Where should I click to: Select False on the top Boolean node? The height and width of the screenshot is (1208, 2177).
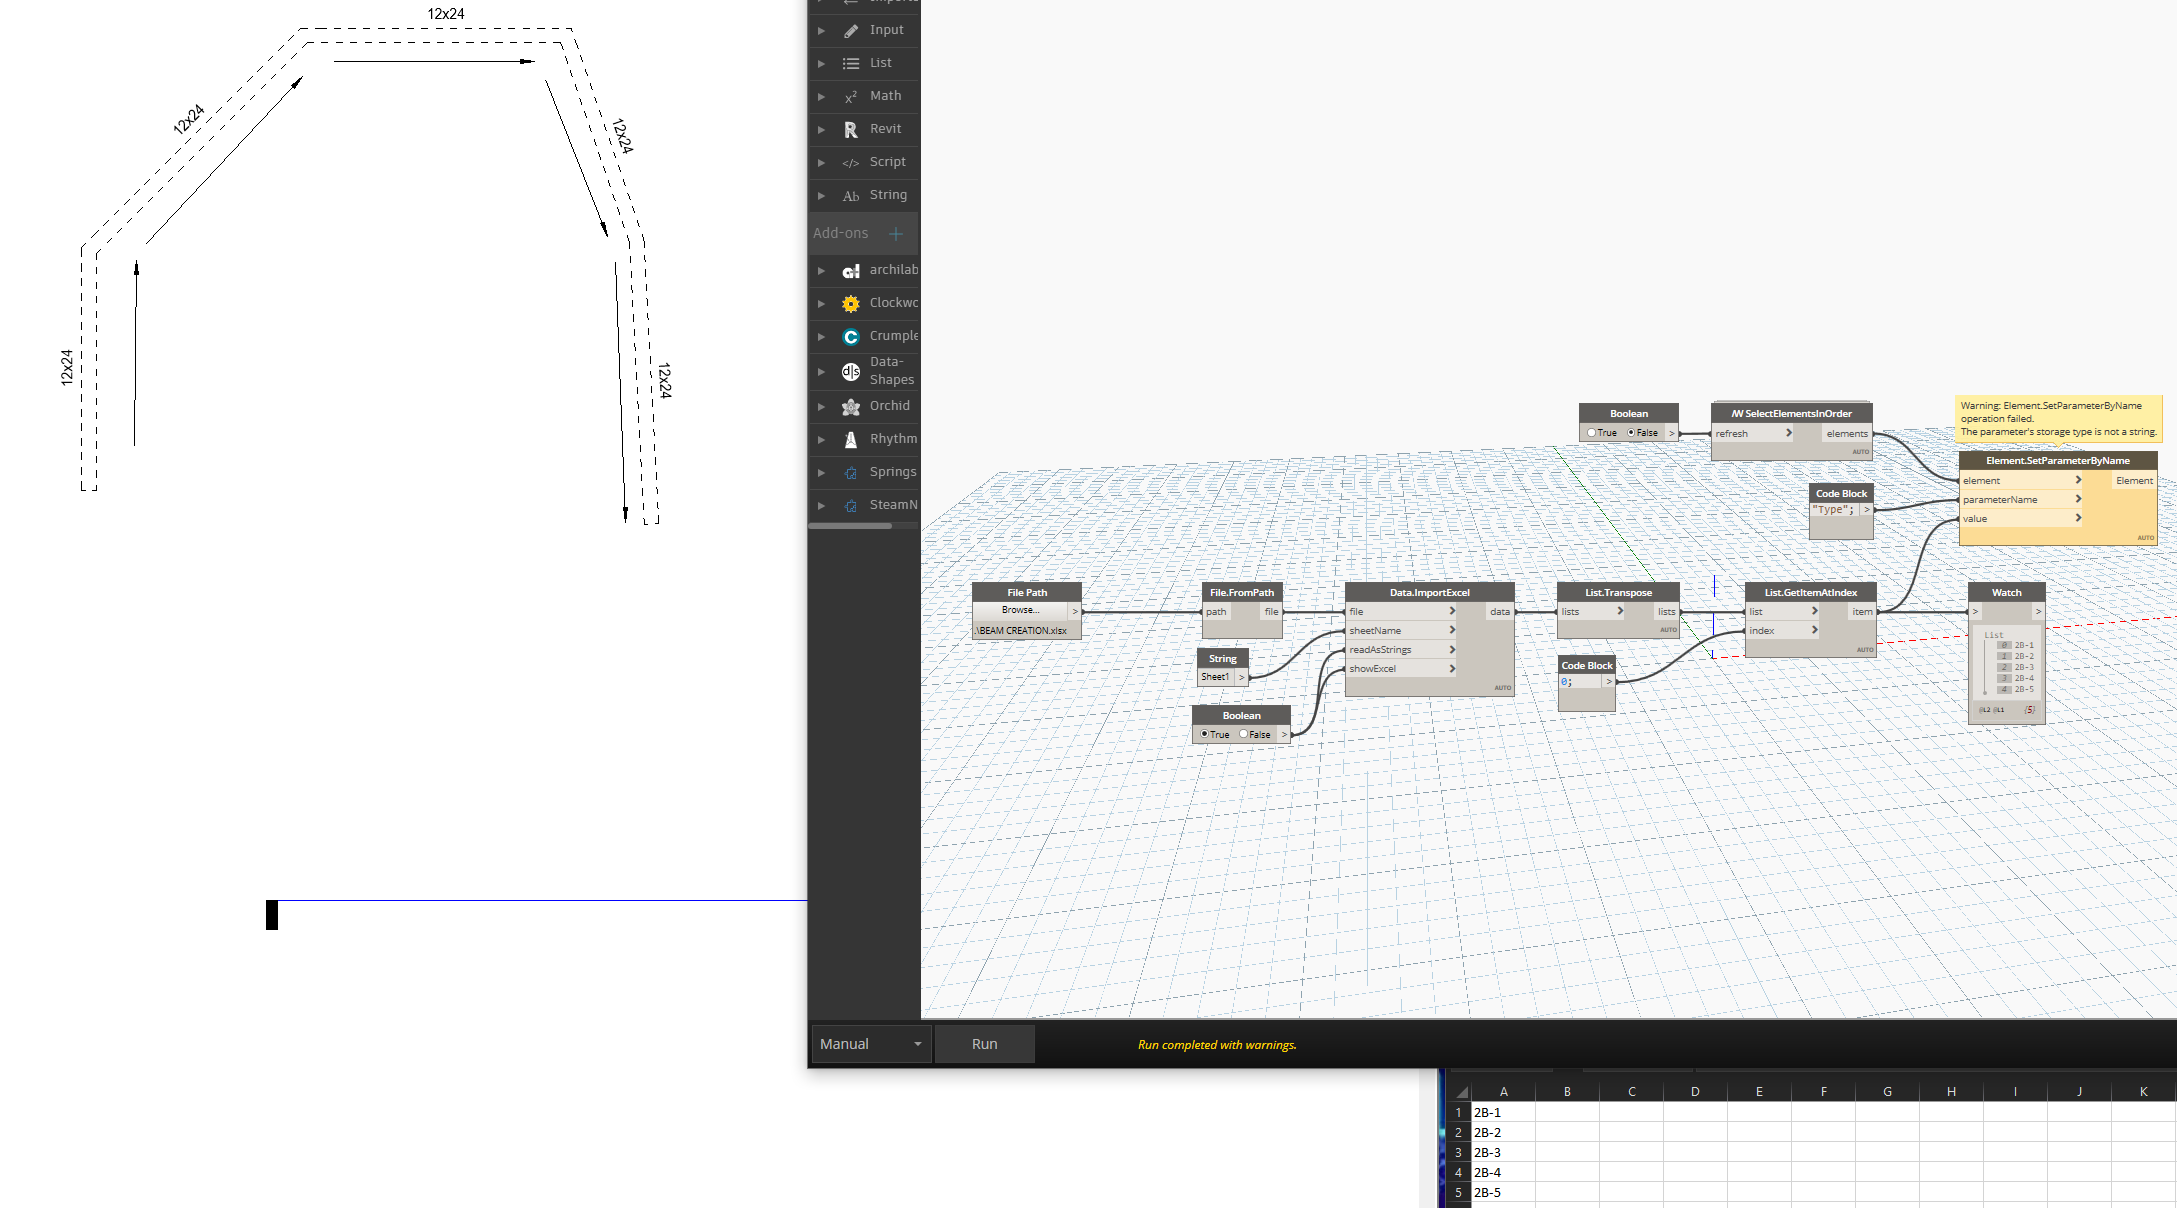point(1631,433)
